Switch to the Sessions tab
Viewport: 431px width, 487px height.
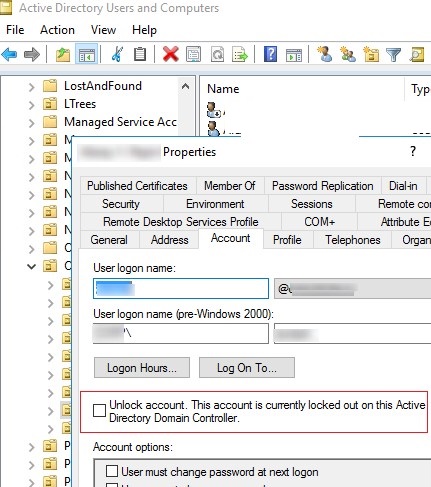click(312, 204)
